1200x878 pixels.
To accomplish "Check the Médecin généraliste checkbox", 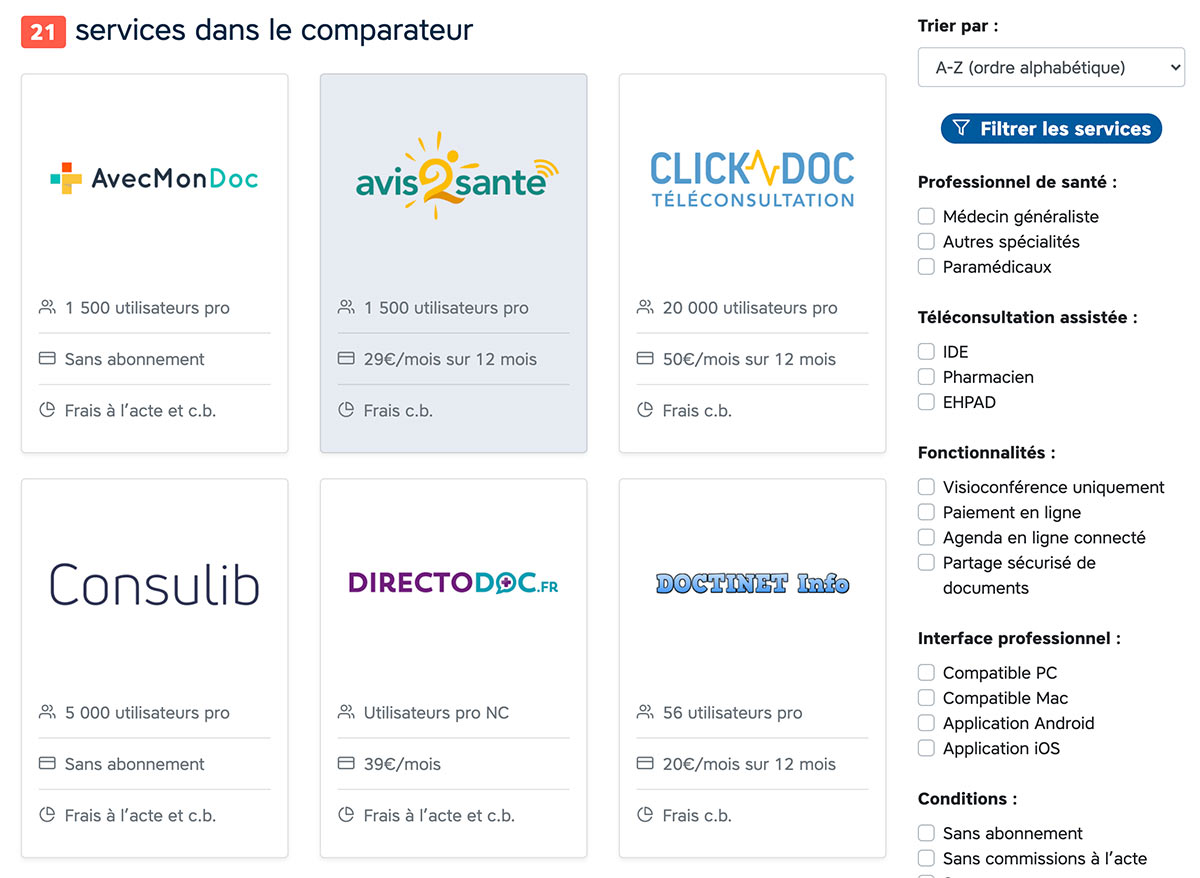I will pyautogui.click(x=926, y=216).
